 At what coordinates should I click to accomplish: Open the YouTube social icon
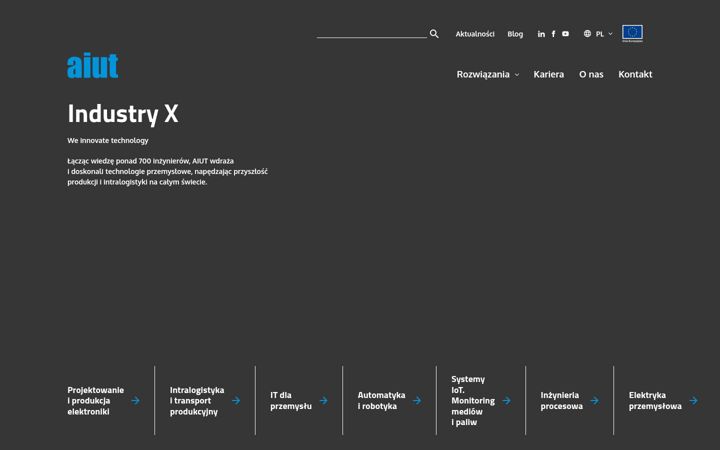(x=566, y=34)
